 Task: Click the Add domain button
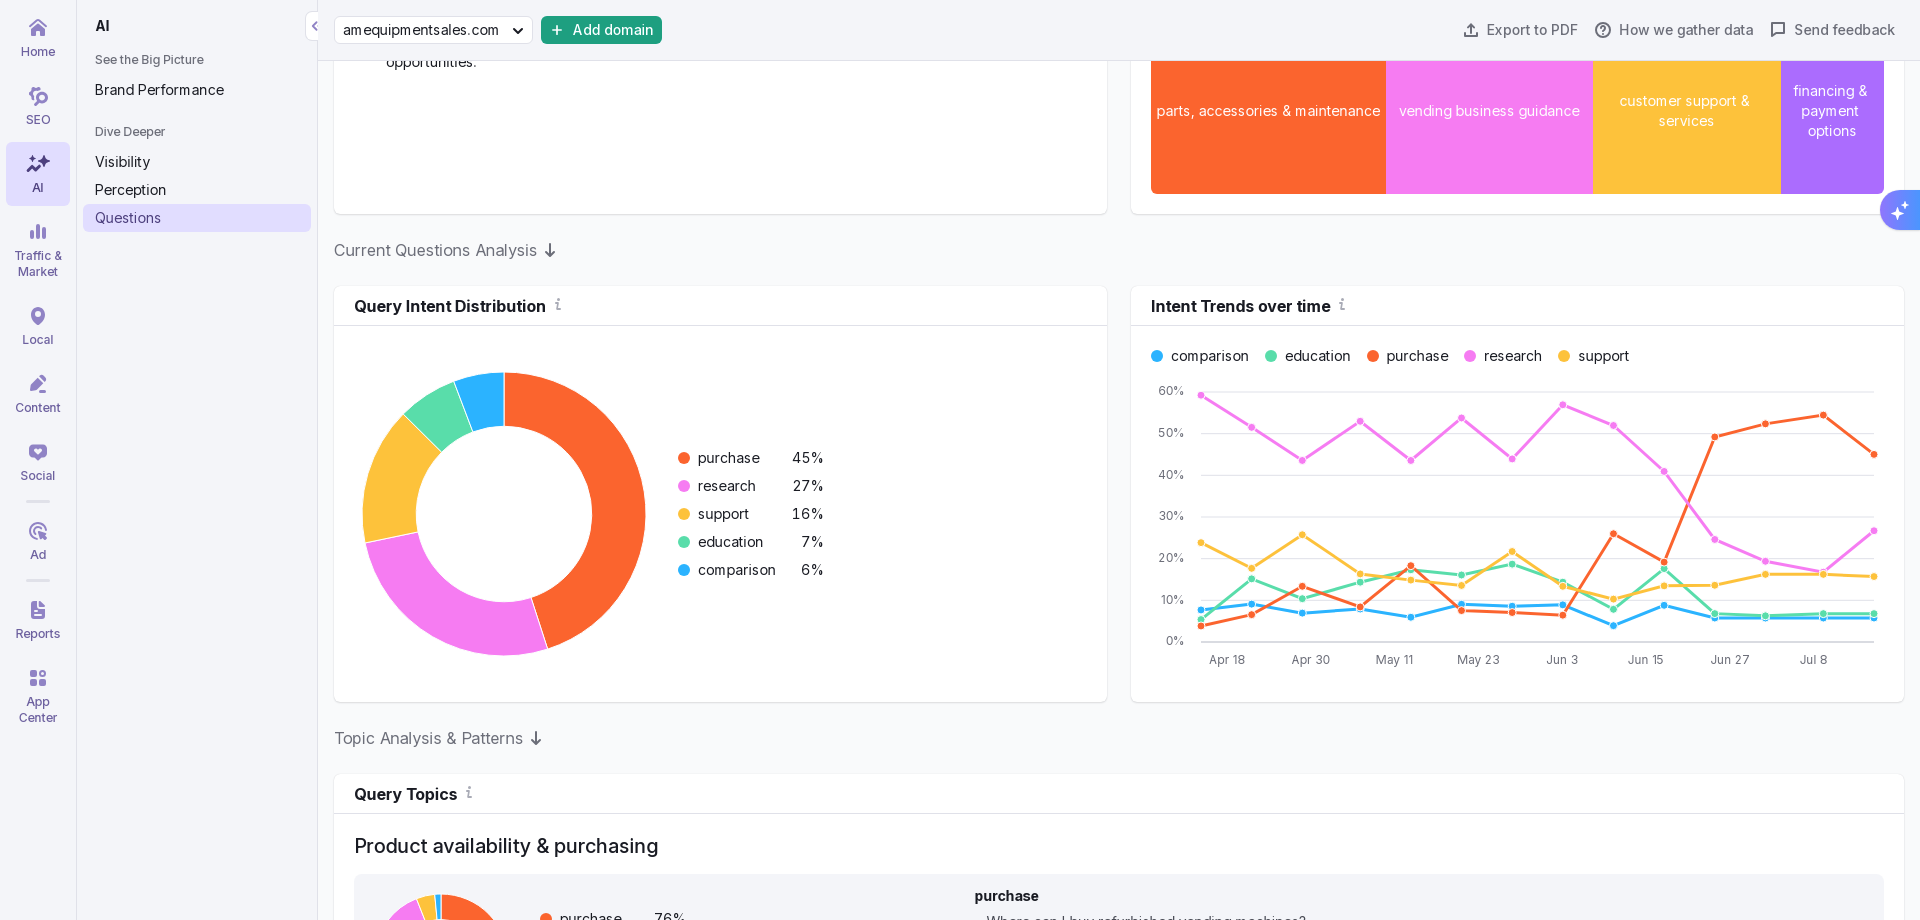601,30
